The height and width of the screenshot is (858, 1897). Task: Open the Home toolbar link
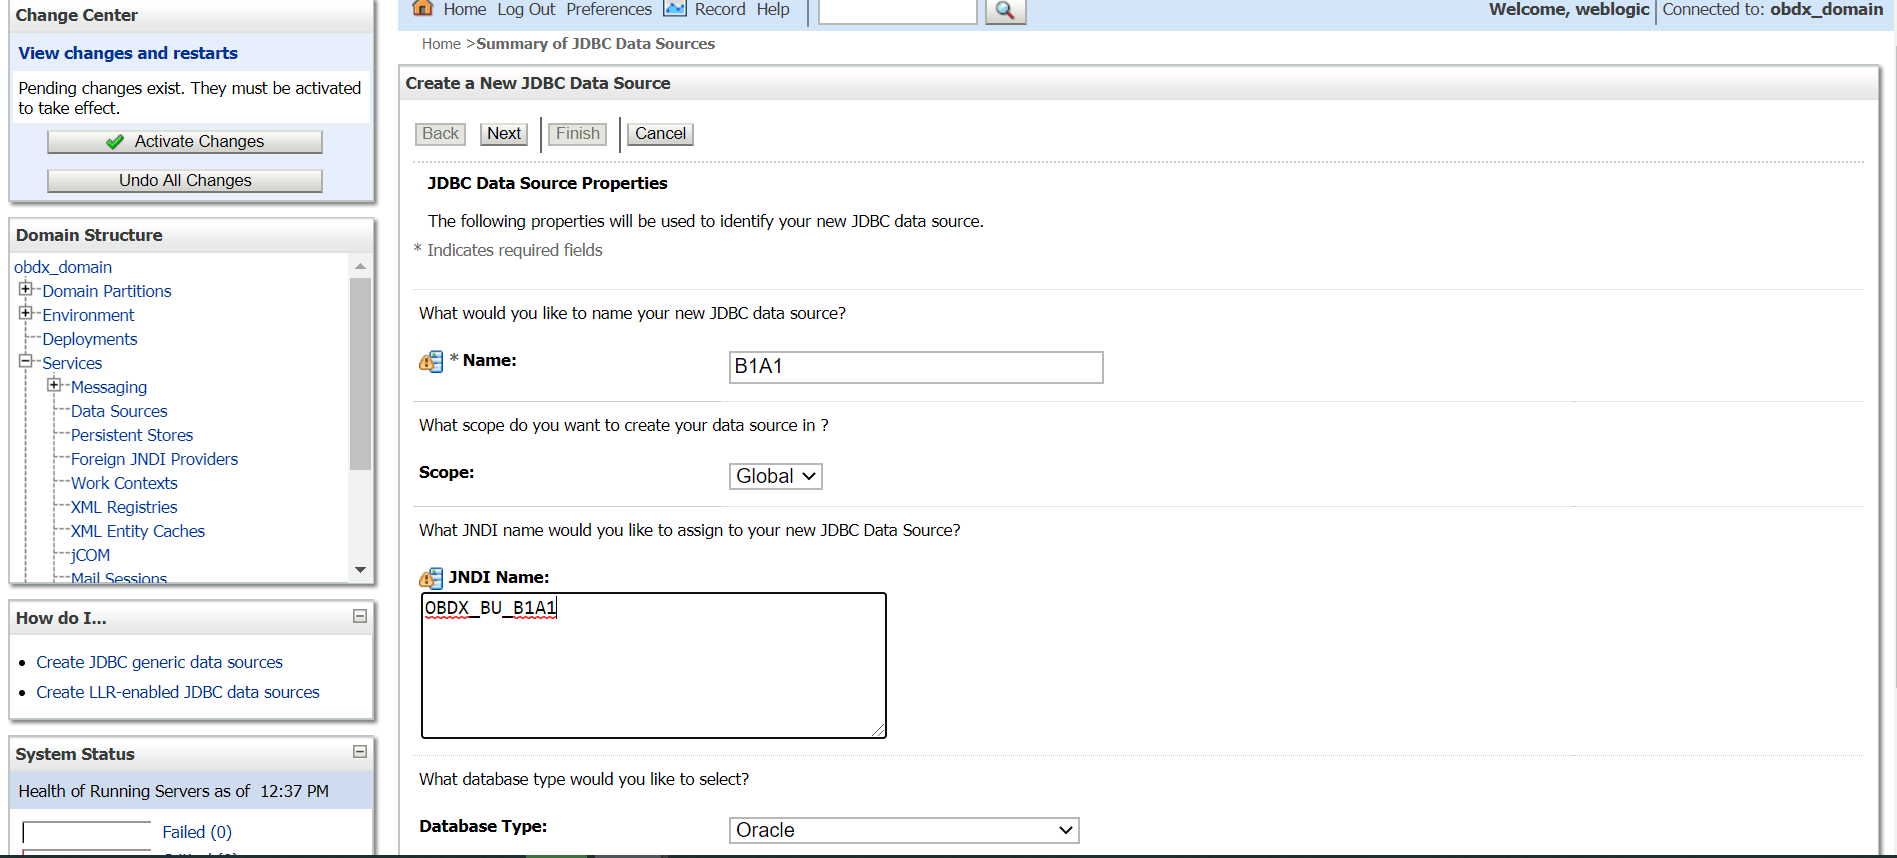click(x=465, y=9)
